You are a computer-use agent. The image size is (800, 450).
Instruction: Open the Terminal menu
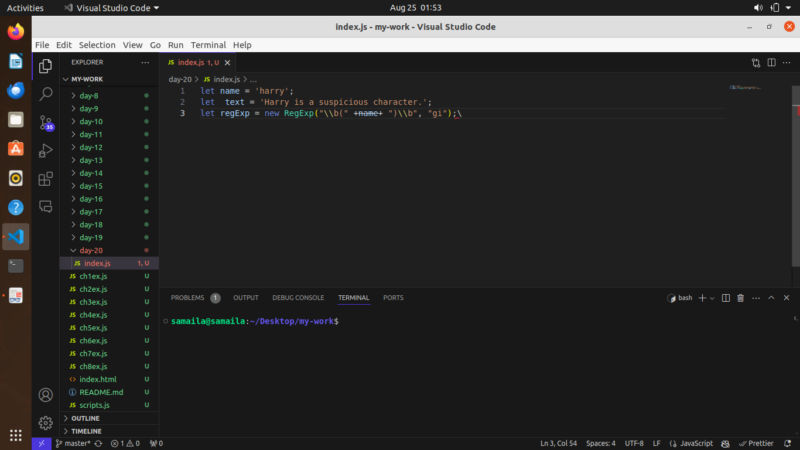pyautogui.click(x=208, y=45)
